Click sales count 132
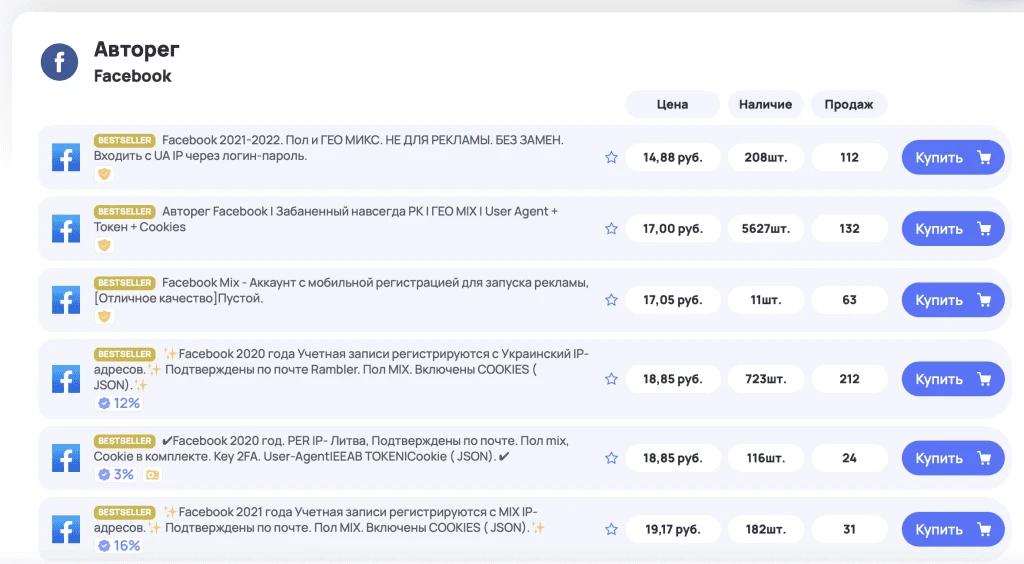The height and width of the screenshot is (564, 1024). 849,228
